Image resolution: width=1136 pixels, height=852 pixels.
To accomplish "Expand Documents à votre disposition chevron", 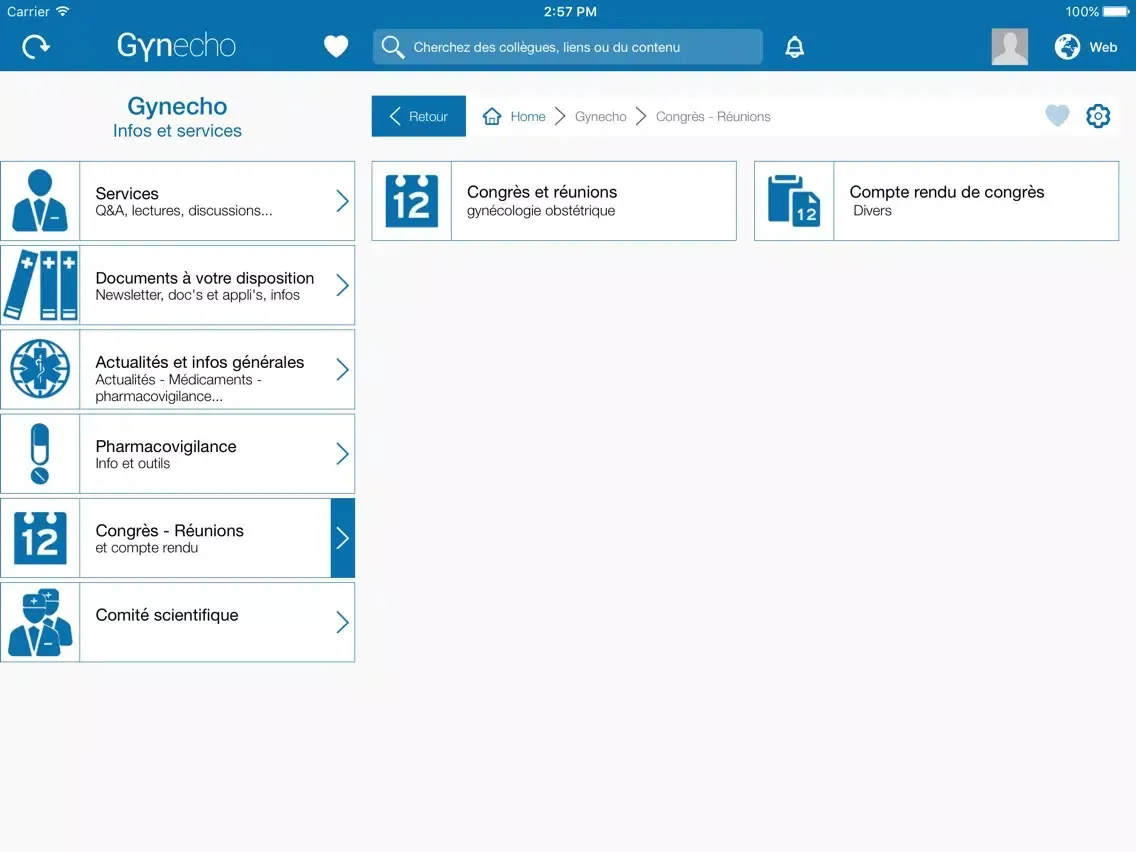I will [343, 285].
